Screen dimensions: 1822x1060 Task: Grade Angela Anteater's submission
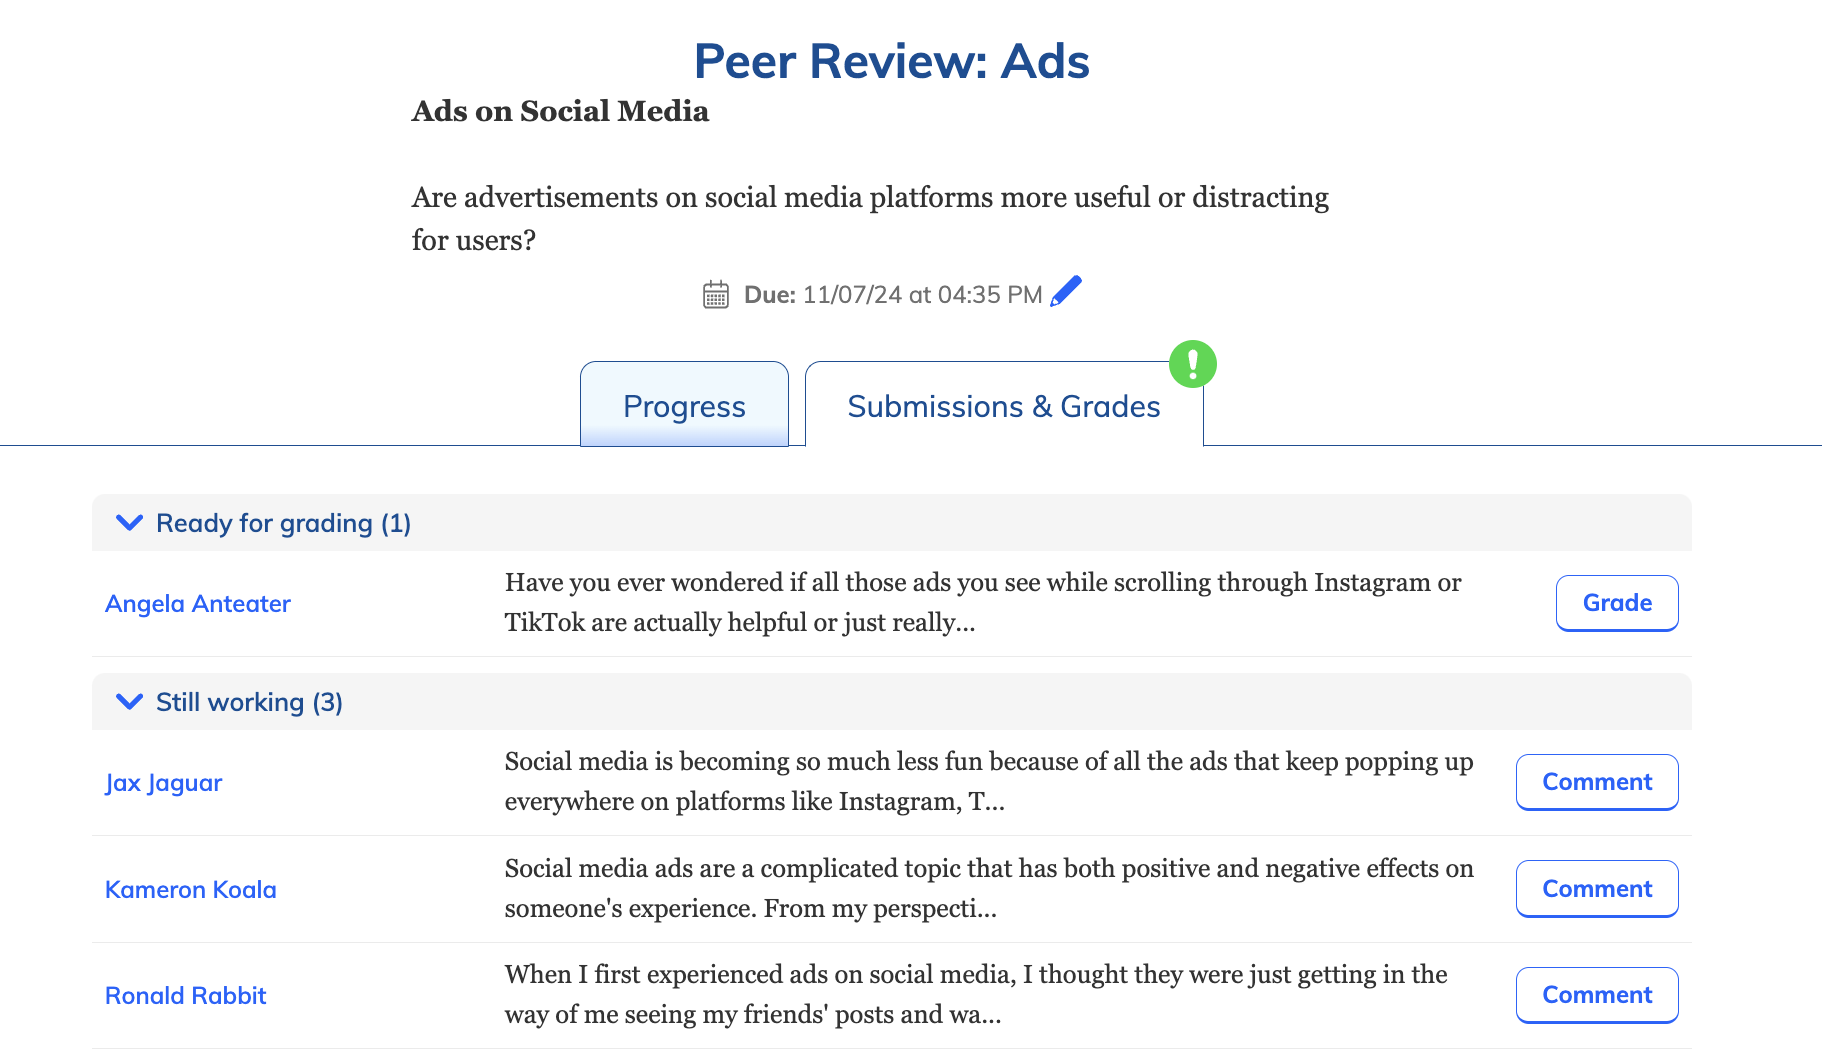coord(1616,602)
